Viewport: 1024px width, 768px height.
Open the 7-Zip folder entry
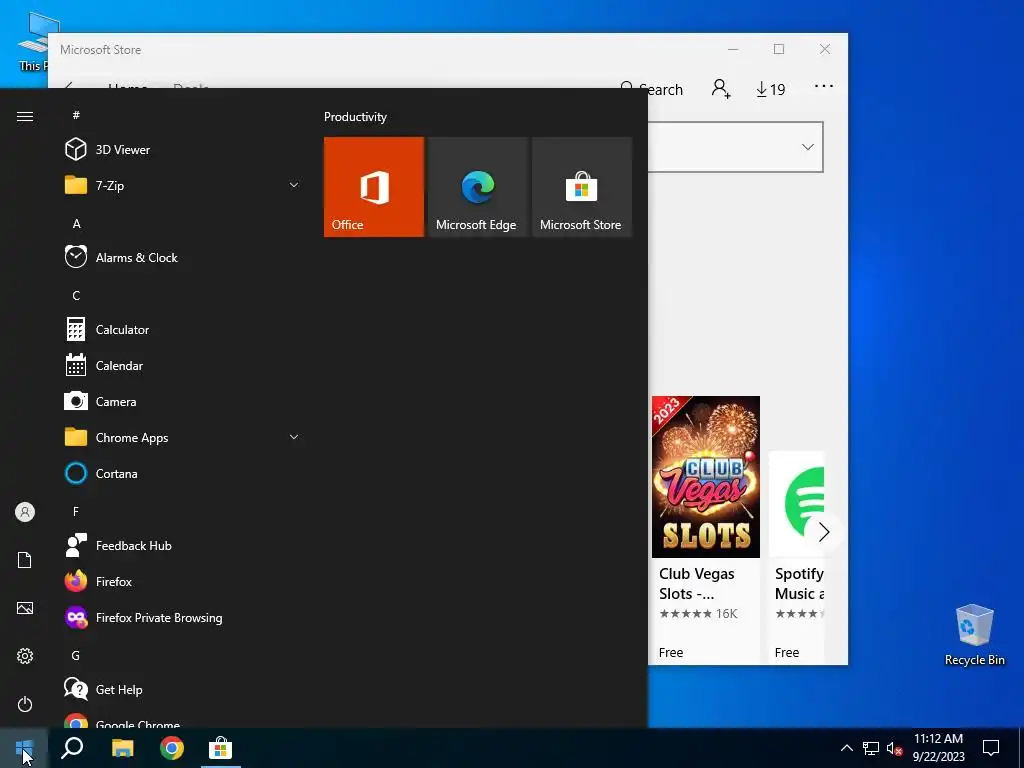183,185
